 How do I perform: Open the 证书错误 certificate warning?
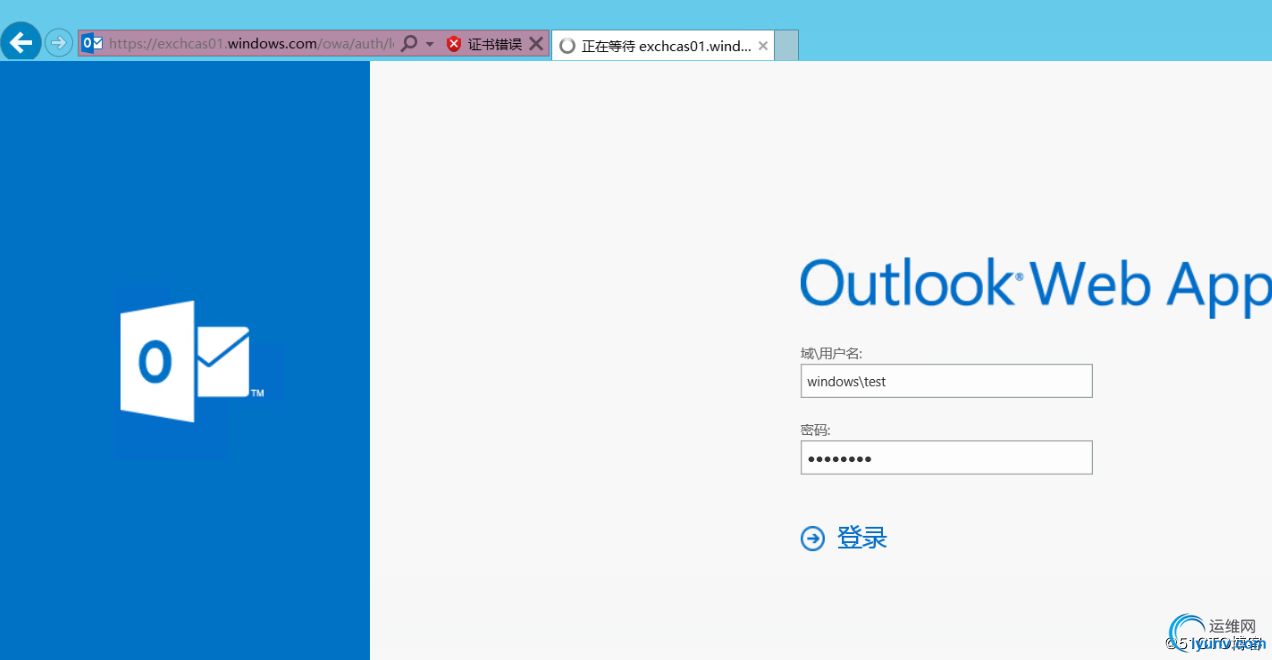[494, 44]
